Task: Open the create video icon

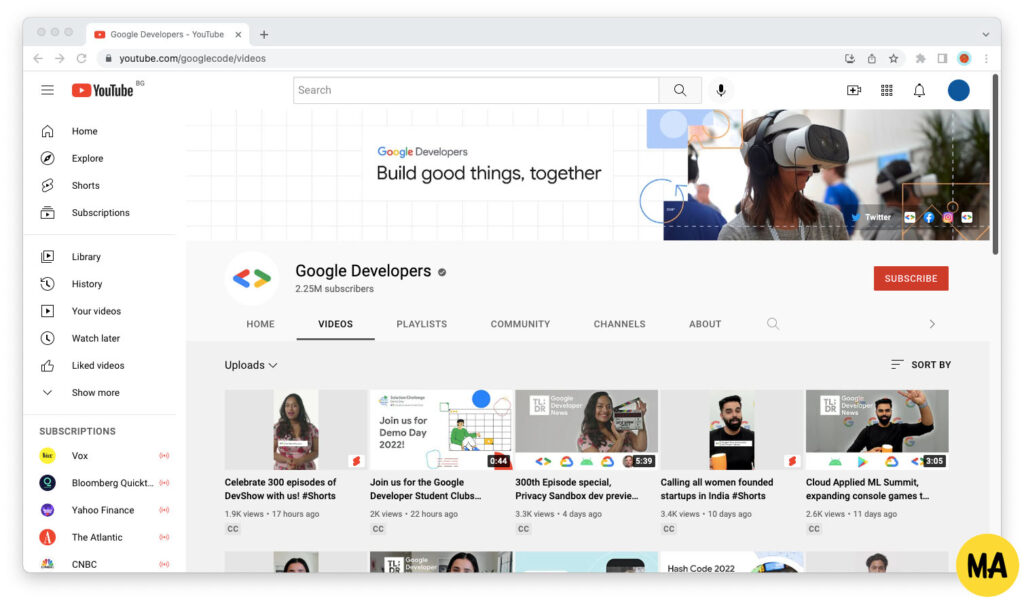Action: click(854, 90)
